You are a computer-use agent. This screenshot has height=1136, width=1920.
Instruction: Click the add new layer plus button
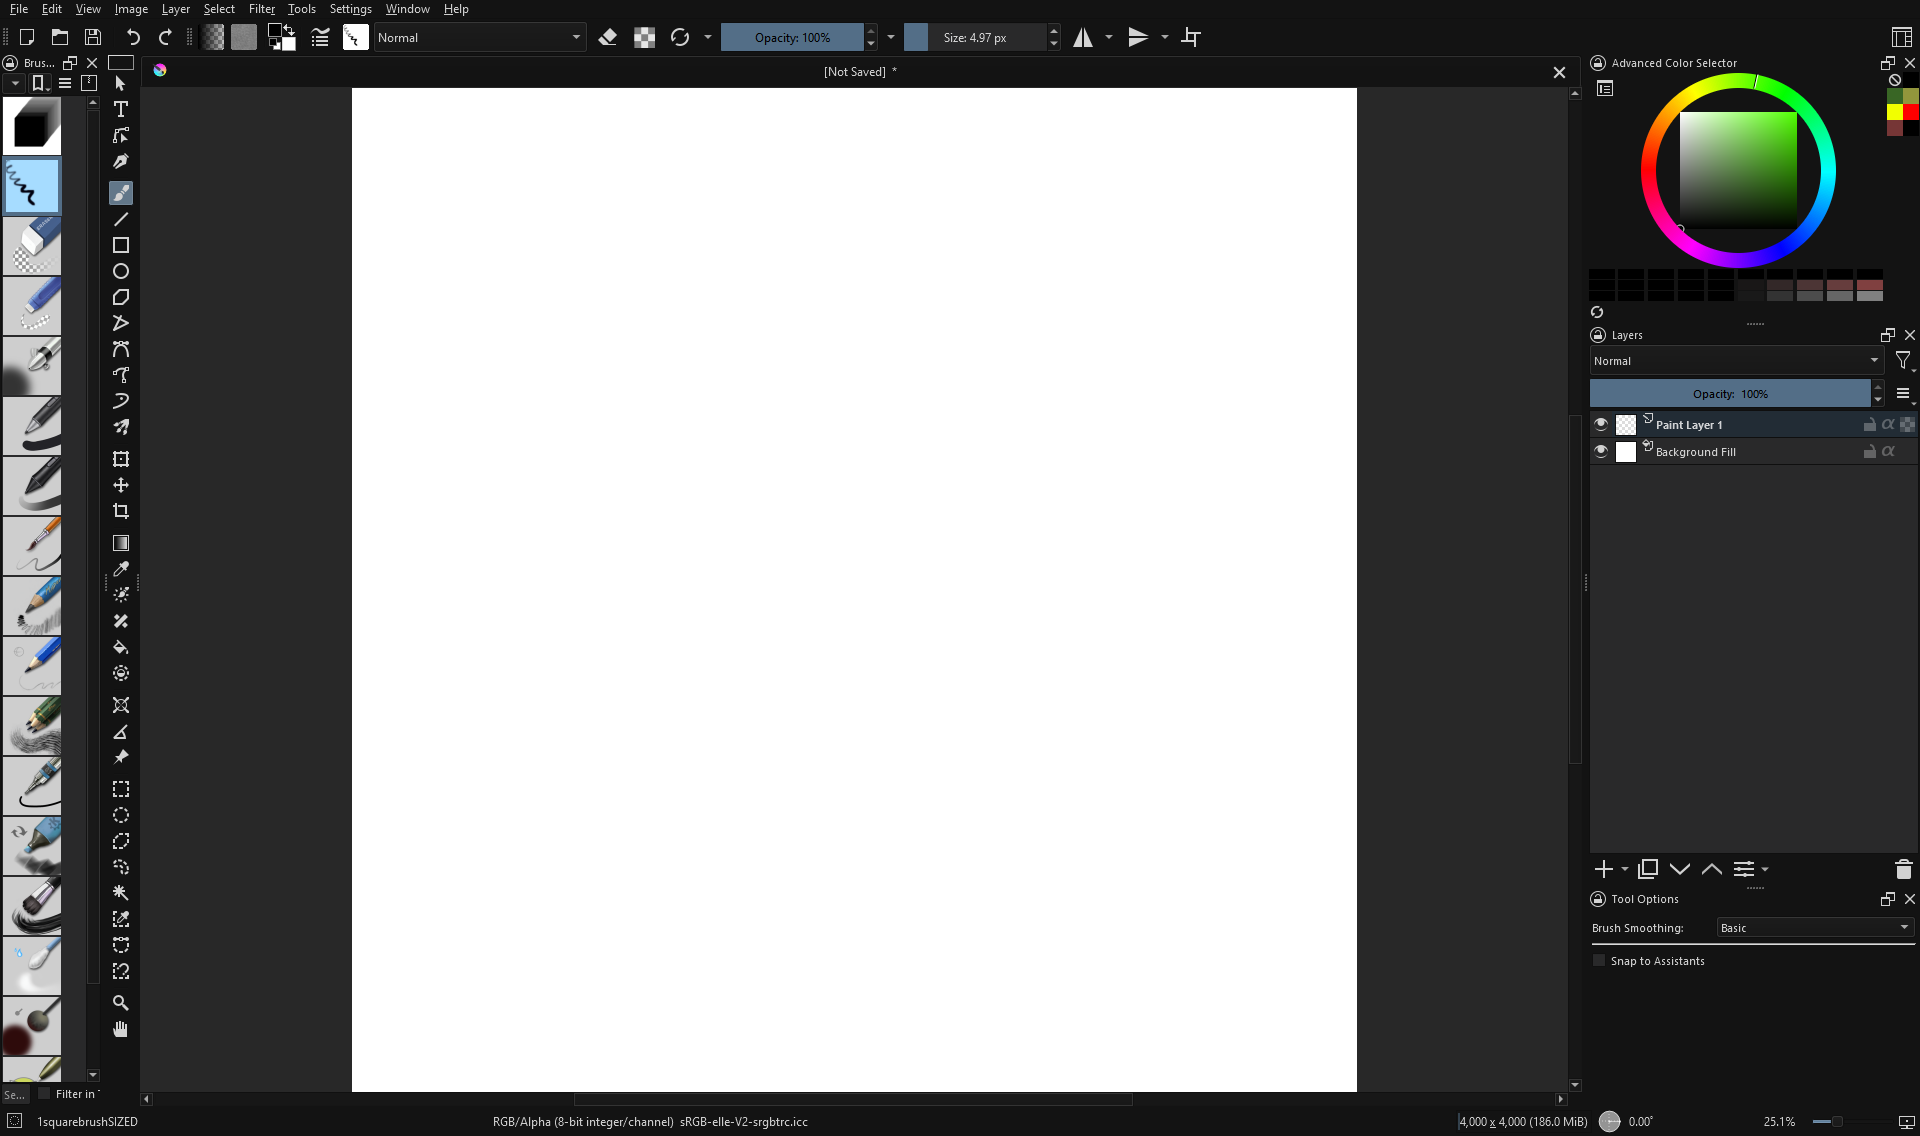[x=1603, y=869]
